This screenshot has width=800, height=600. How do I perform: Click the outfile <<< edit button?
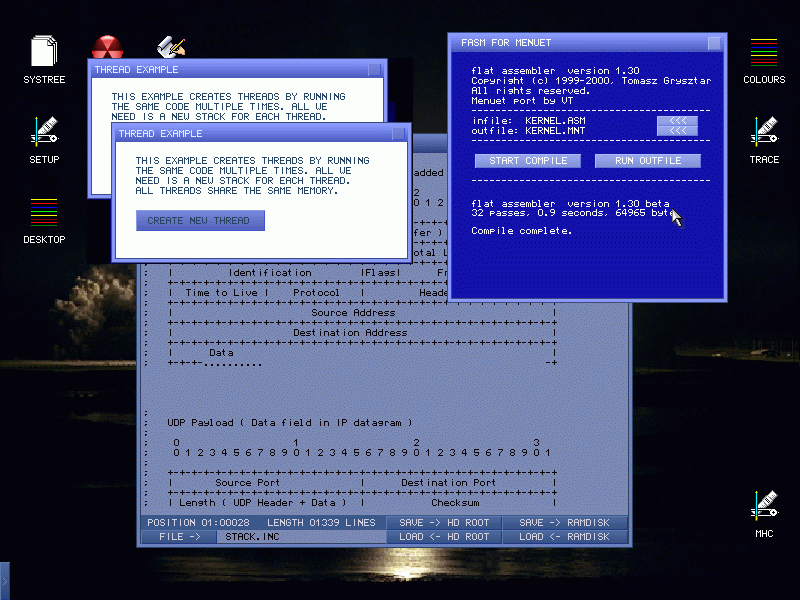pos(677,131)
